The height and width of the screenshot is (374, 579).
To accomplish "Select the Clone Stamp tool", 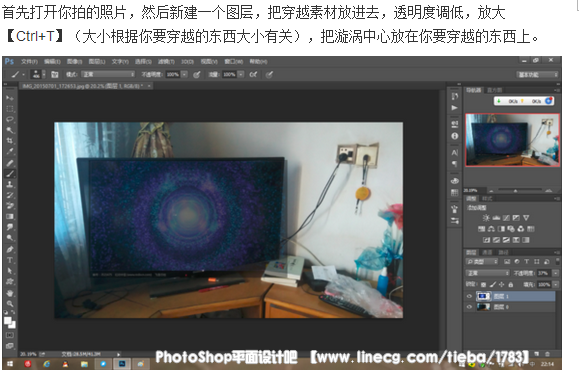I will [x=10, y=184].
